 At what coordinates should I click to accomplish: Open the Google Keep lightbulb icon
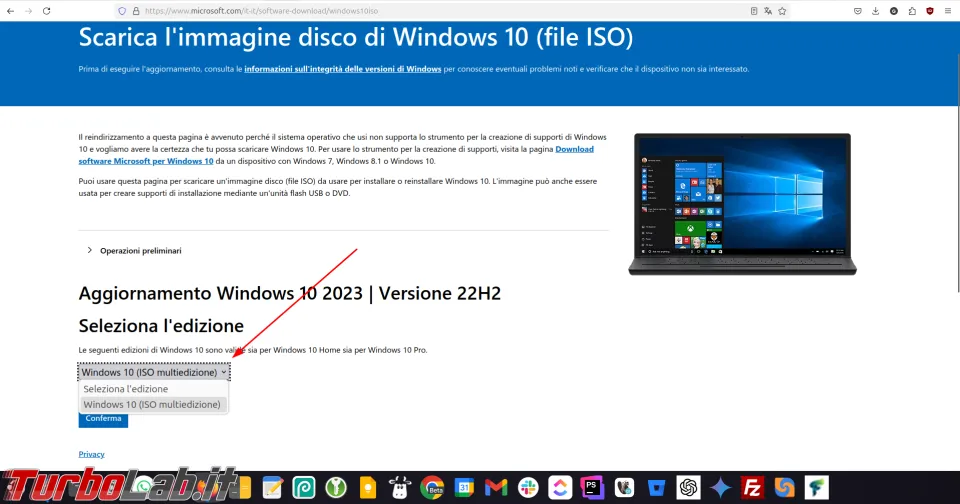368,487
